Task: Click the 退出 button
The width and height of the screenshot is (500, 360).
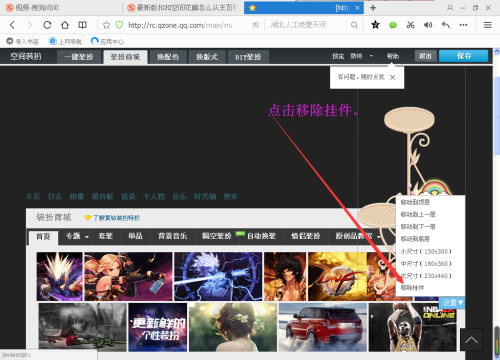Action: pos(425,56)
